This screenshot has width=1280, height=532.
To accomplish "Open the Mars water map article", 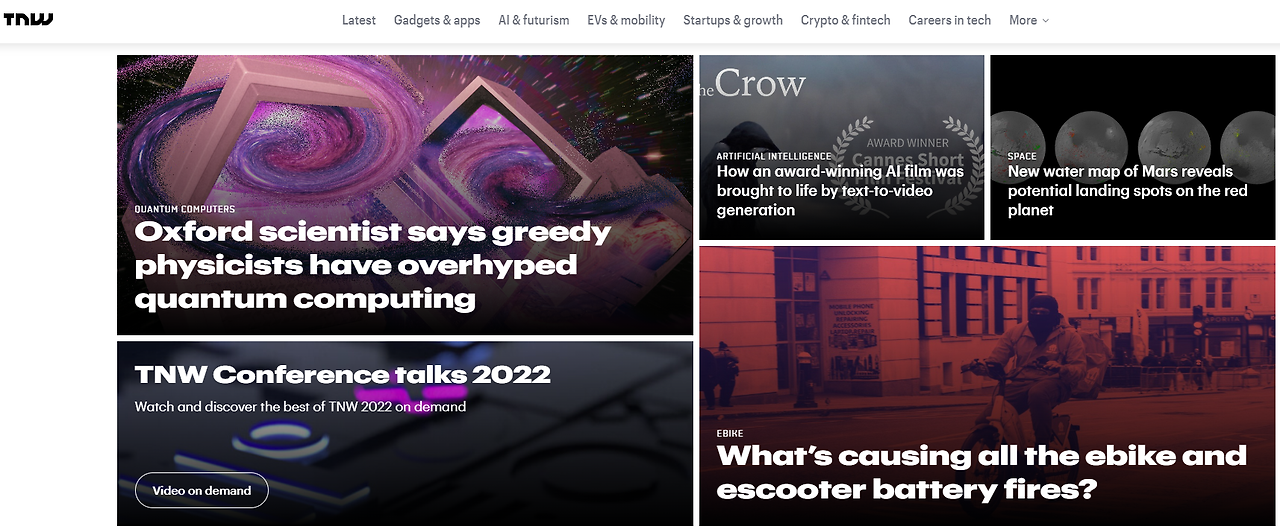I will [x=1128, y=190].
